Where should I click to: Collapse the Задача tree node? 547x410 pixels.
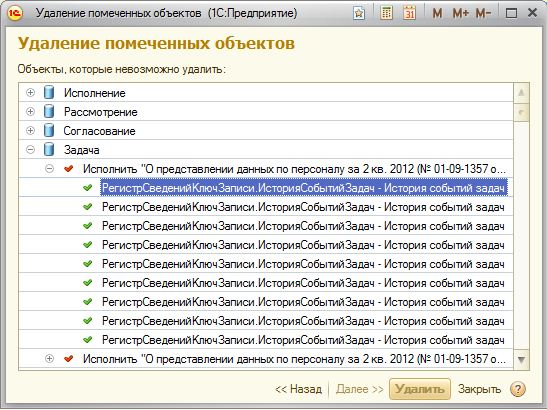click(x=30, y=150)
